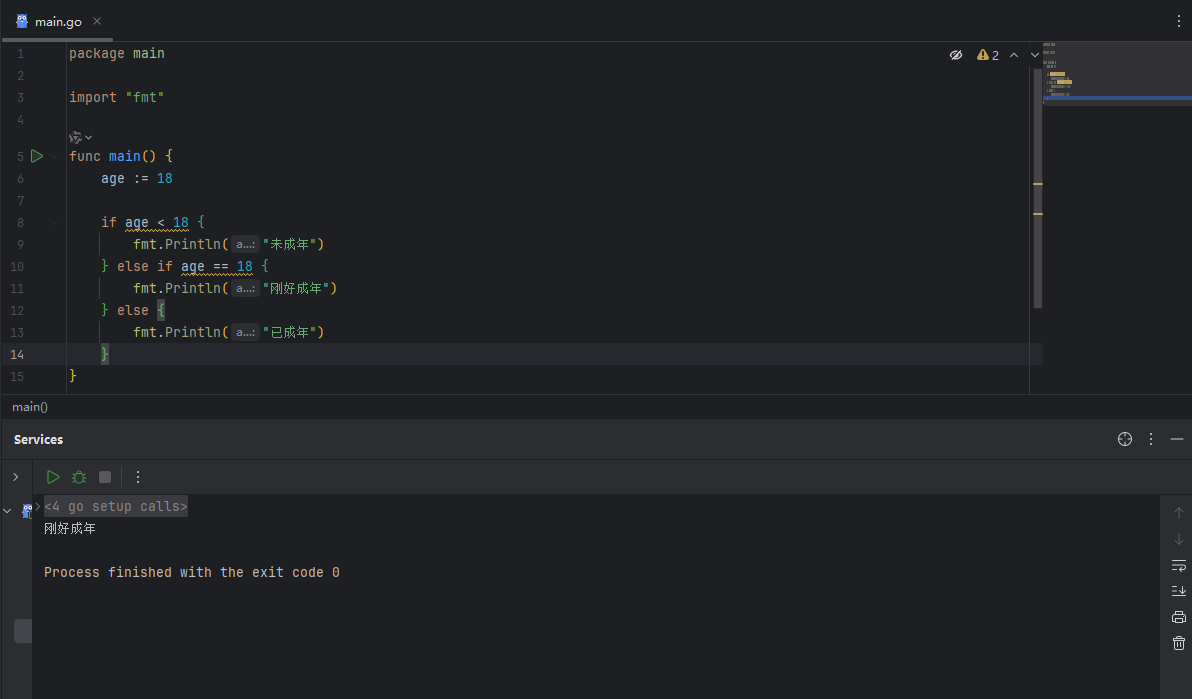The image size is (1192, 699).
Task: Click "Process finished with the exit code 0"
Action: point(192,572)
